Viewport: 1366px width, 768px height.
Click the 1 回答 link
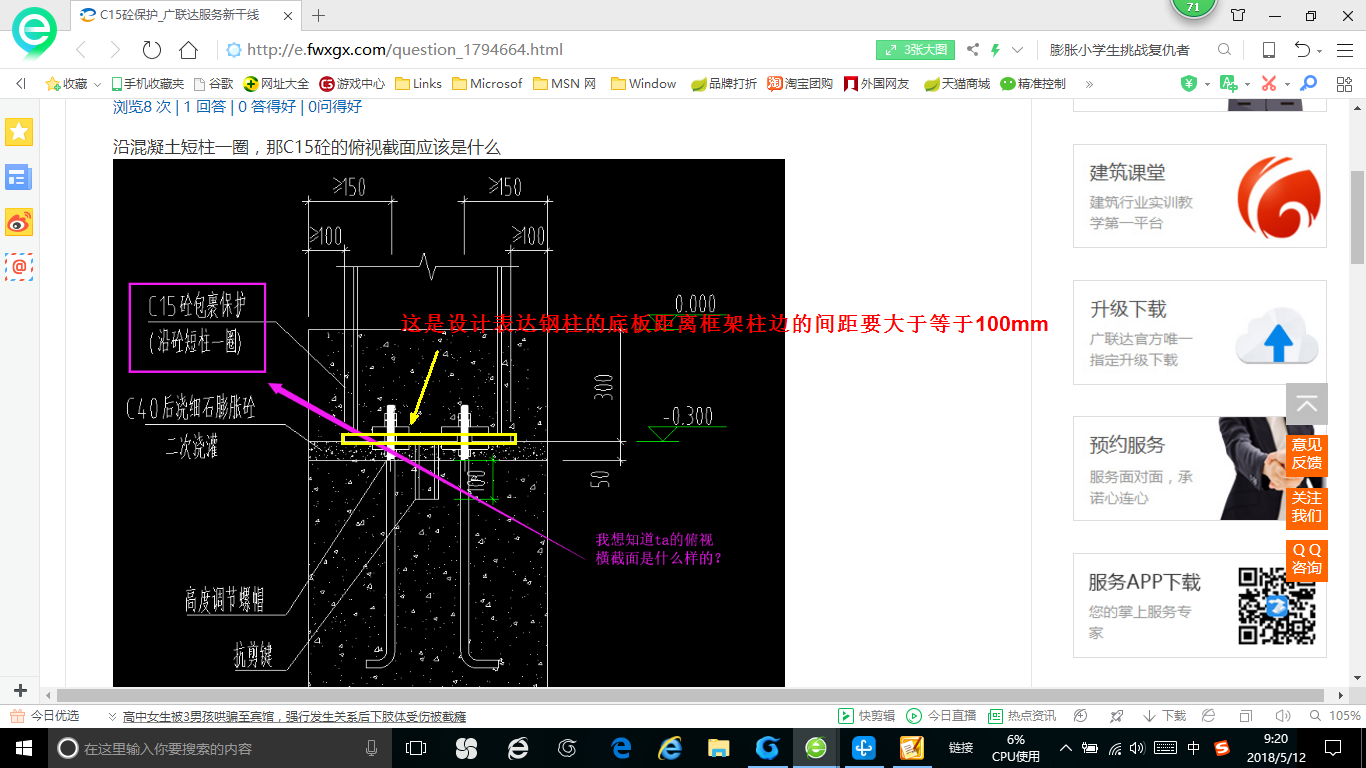[203, 107]
